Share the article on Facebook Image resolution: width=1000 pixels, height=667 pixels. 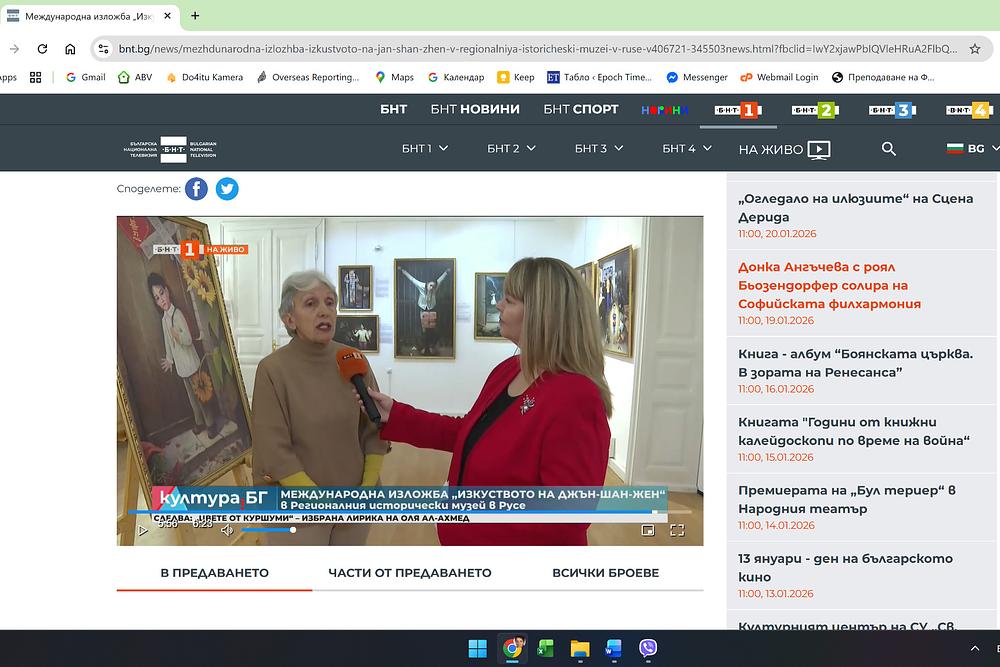pyautogui.click(x=196, y=188)
